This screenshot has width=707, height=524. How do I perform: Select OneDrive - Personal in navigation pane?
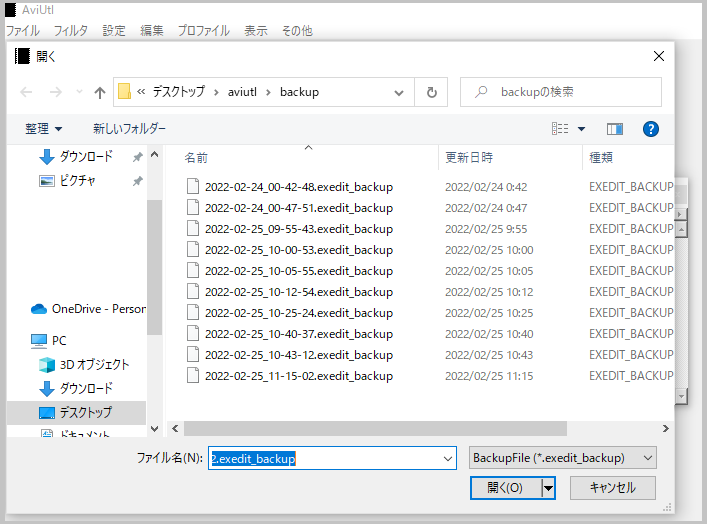[88, 309]
